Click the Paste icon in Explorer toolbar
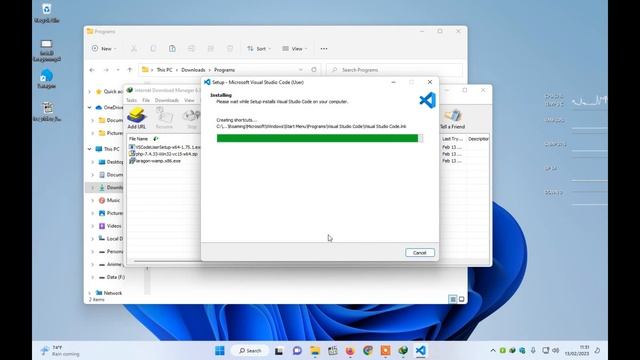The width and height of the screenshot is (640, 360). coord(172,49)
